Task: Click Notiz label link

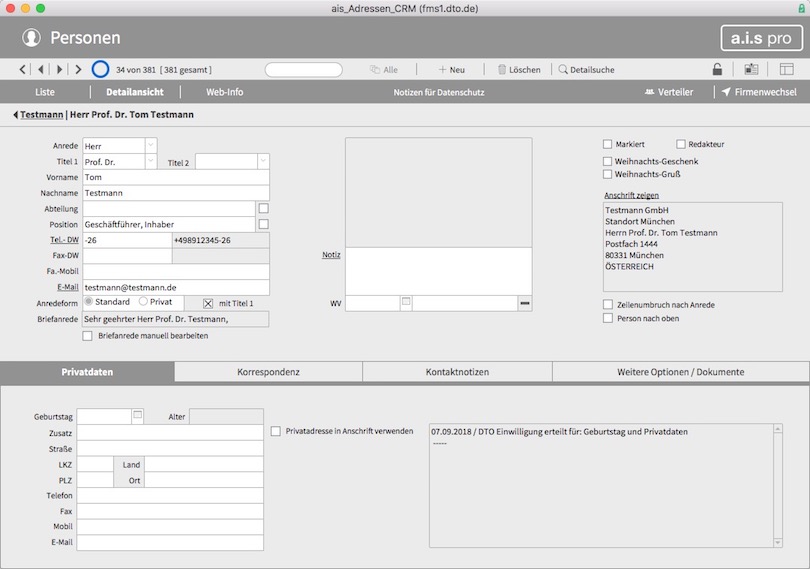Action: tap(331, 255)
